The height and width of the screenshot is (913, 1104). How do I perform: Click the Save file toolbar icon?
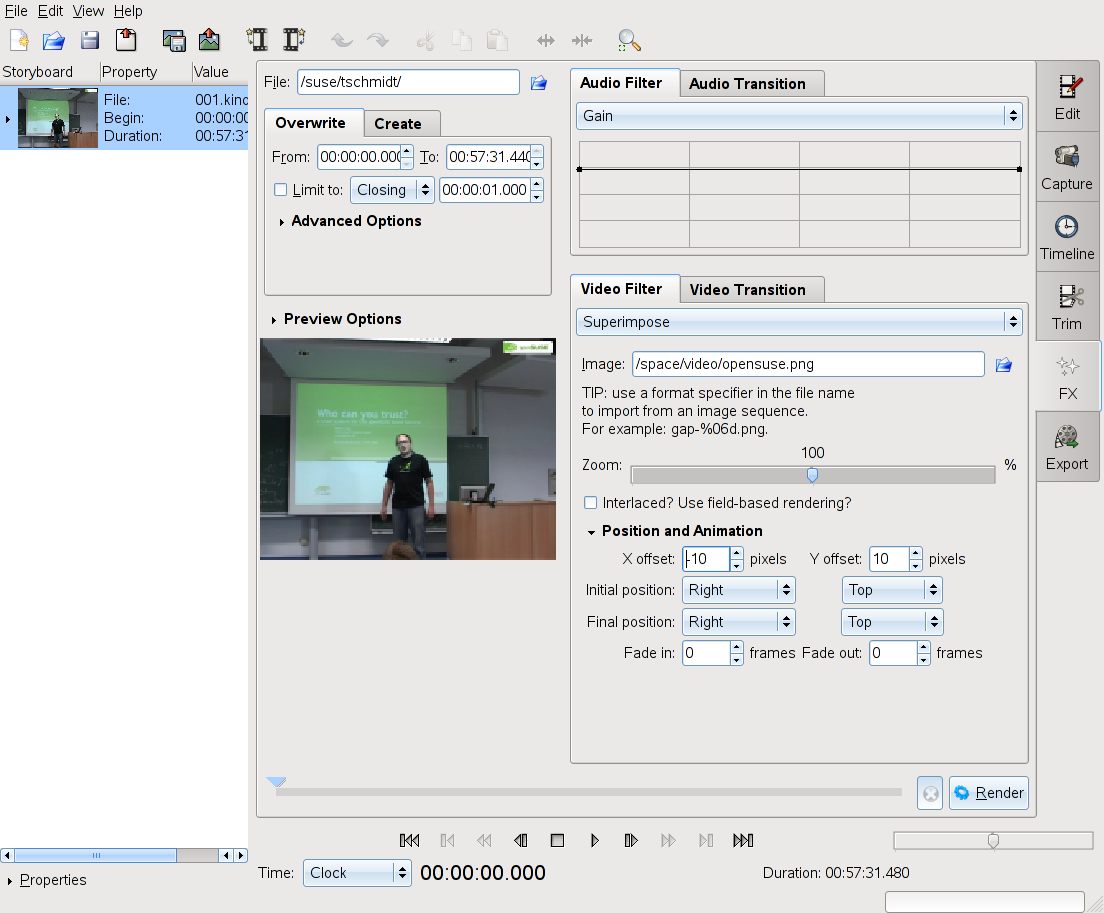tap(90, 40)
